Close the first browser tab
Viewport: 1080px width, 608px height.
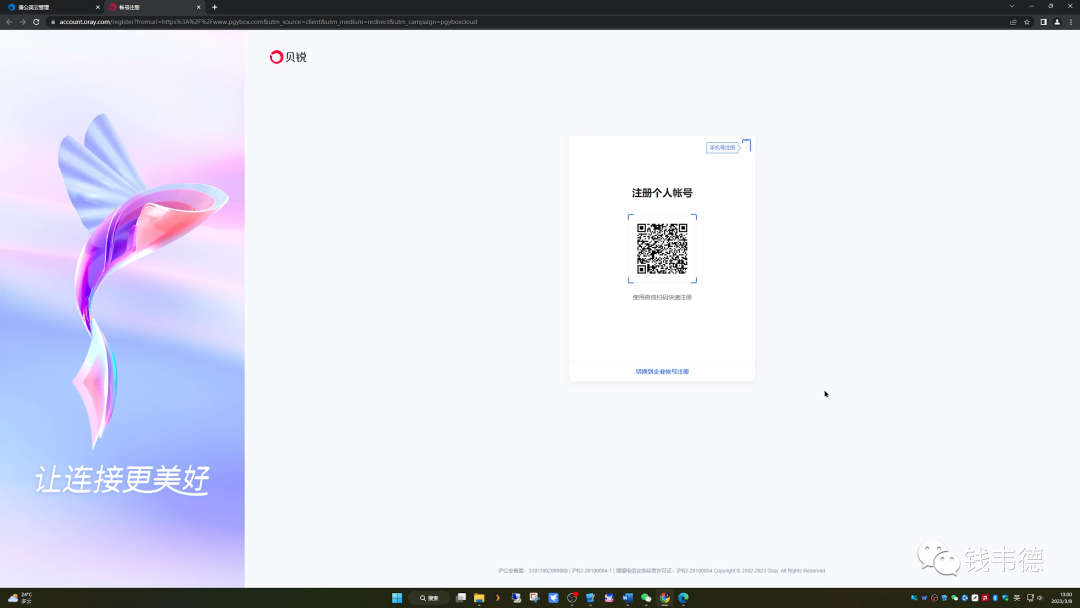97,7
